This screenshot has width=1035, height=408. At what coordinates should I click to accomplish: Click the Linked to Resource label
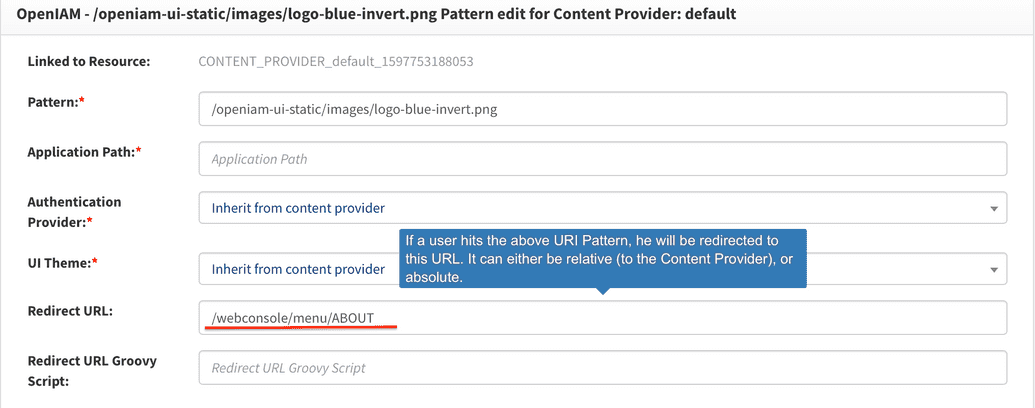tap(88, 61)
